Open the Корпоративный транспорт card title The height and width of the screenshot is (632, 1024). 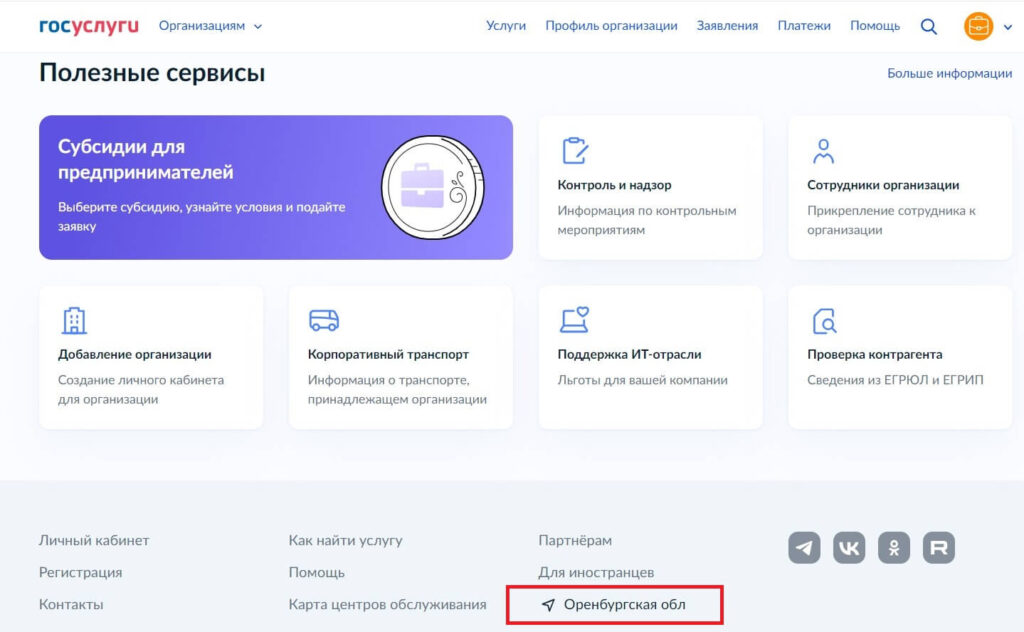point(388,354)
